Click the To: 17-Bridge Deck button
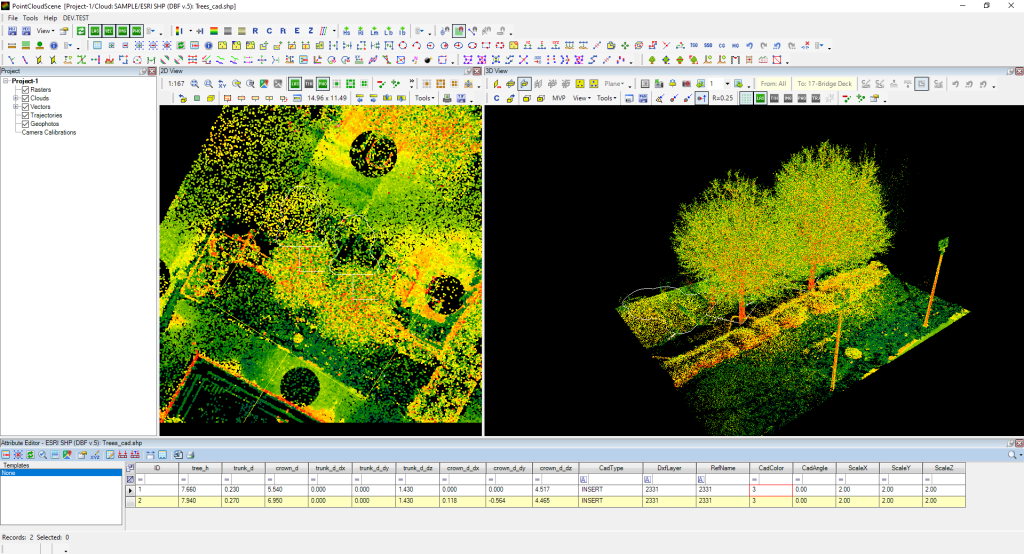 pyautogui.click(x=824, y=84)
